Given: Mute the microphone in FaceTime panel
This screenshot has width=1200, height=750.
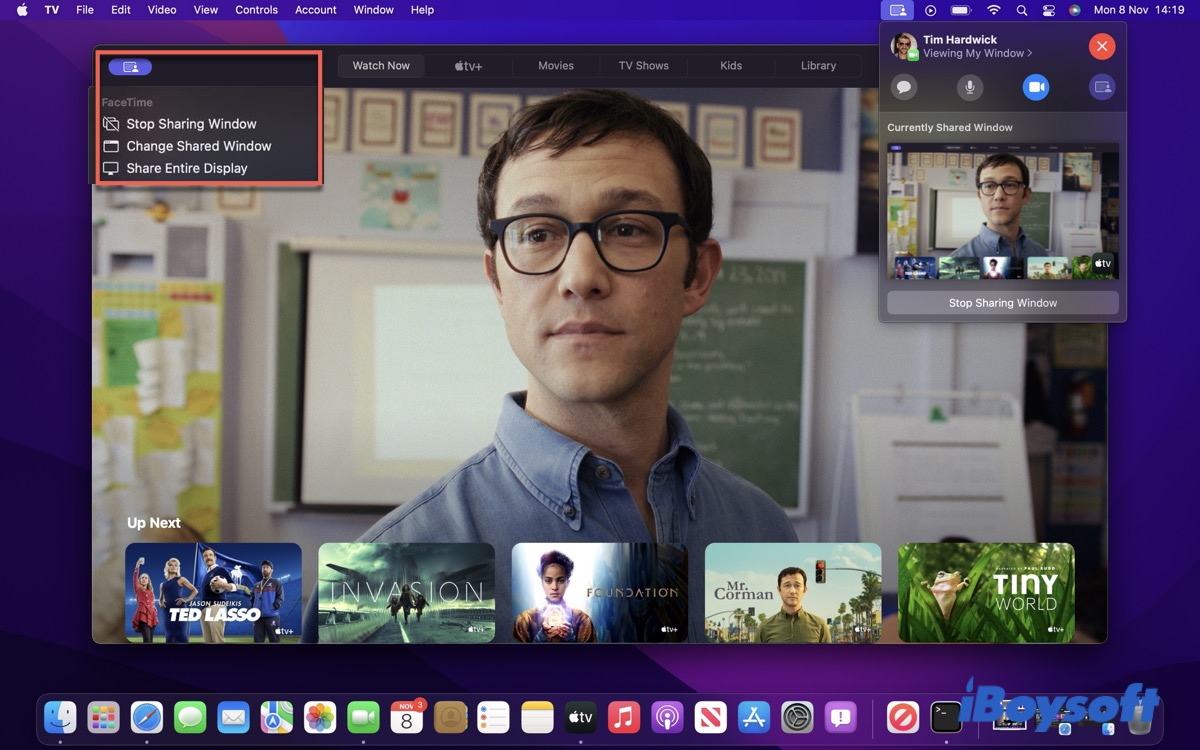Looking at the screenshot, I should 969,87.
